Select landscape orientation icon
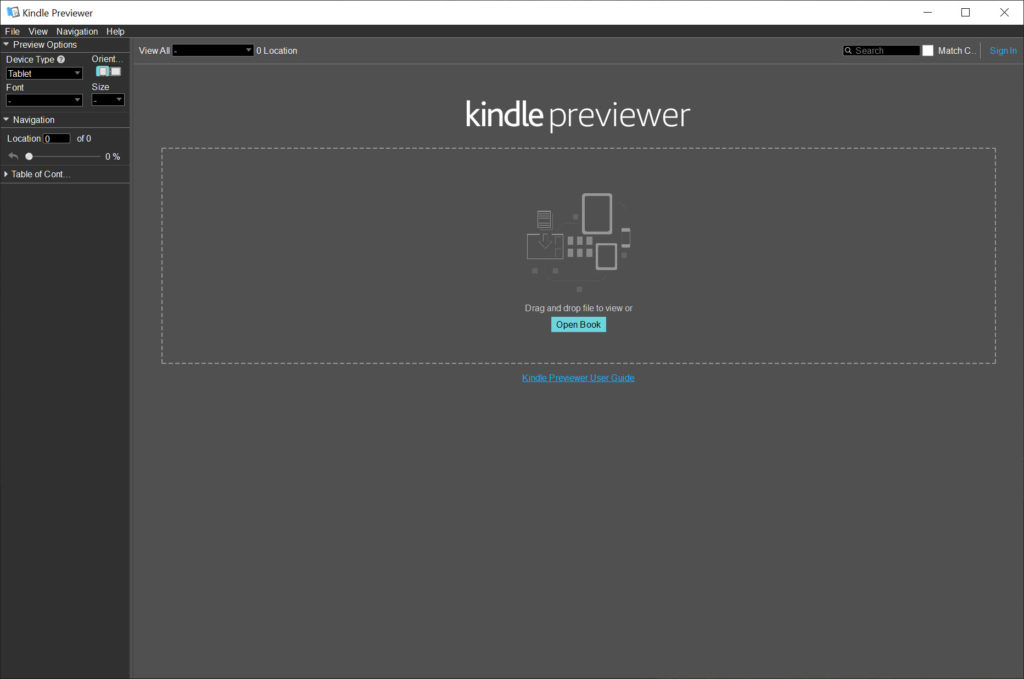This screenshot has width=1024, height=679. click(x=116, y=71)
